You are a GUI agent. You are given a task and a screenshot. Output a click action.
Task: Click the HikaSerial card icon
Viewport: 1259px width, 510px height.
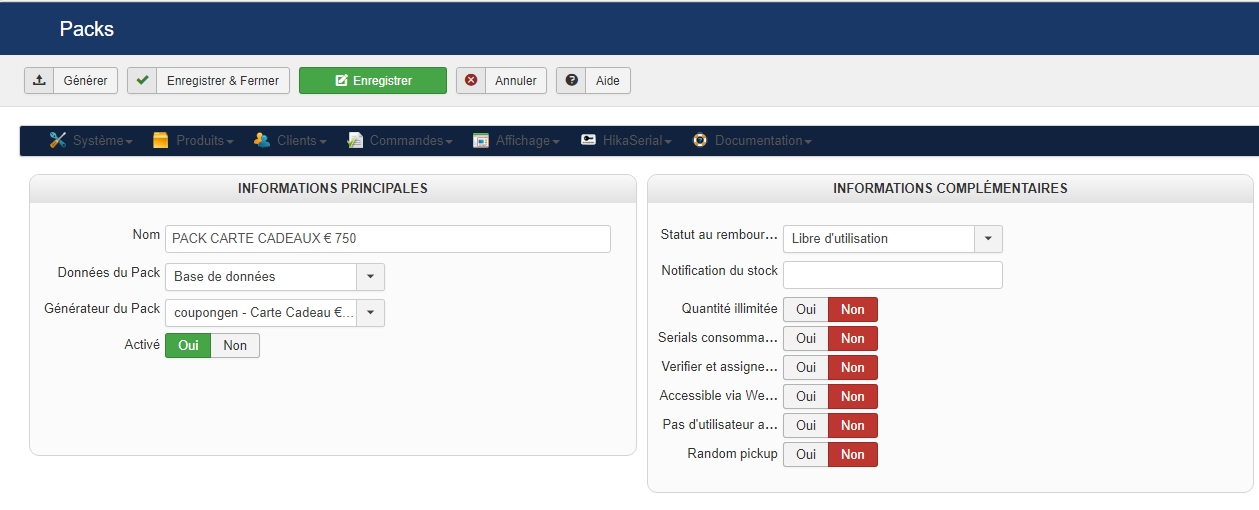[x=588, y=140]
